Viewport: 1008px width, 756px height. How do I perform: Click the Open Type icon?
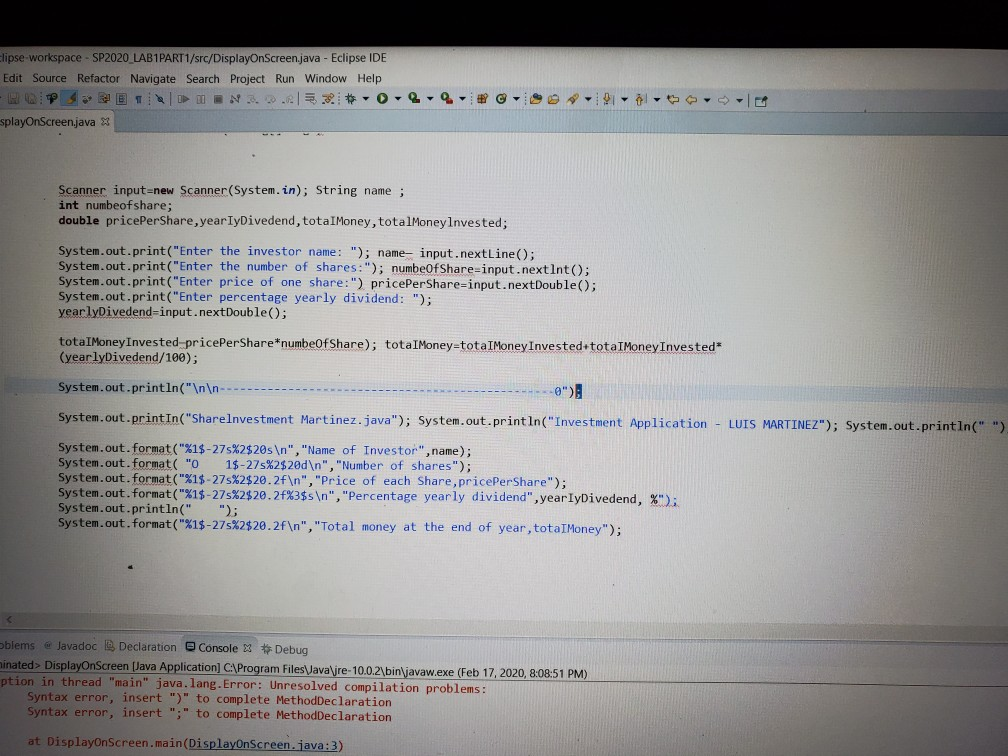coord(536,99)
